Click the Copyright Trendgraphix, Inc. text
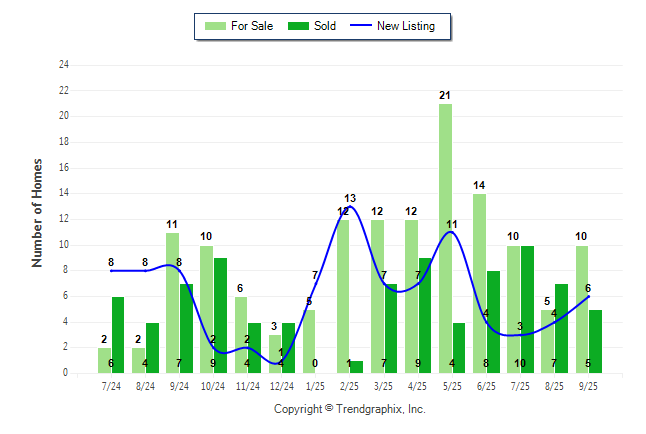The height and width of the screenshot is (434, 646). (x=350, y=409)
